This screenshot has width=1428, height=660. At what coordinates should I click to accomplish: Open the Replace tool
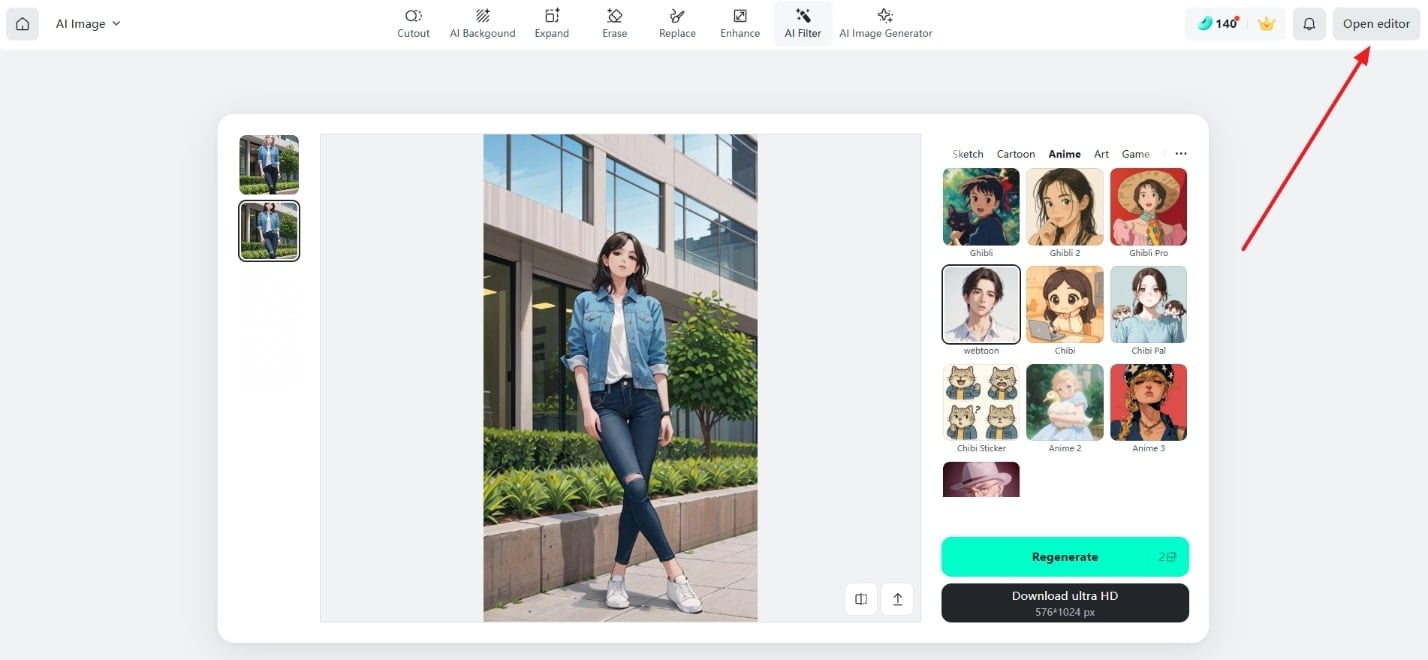pos(677,24)
